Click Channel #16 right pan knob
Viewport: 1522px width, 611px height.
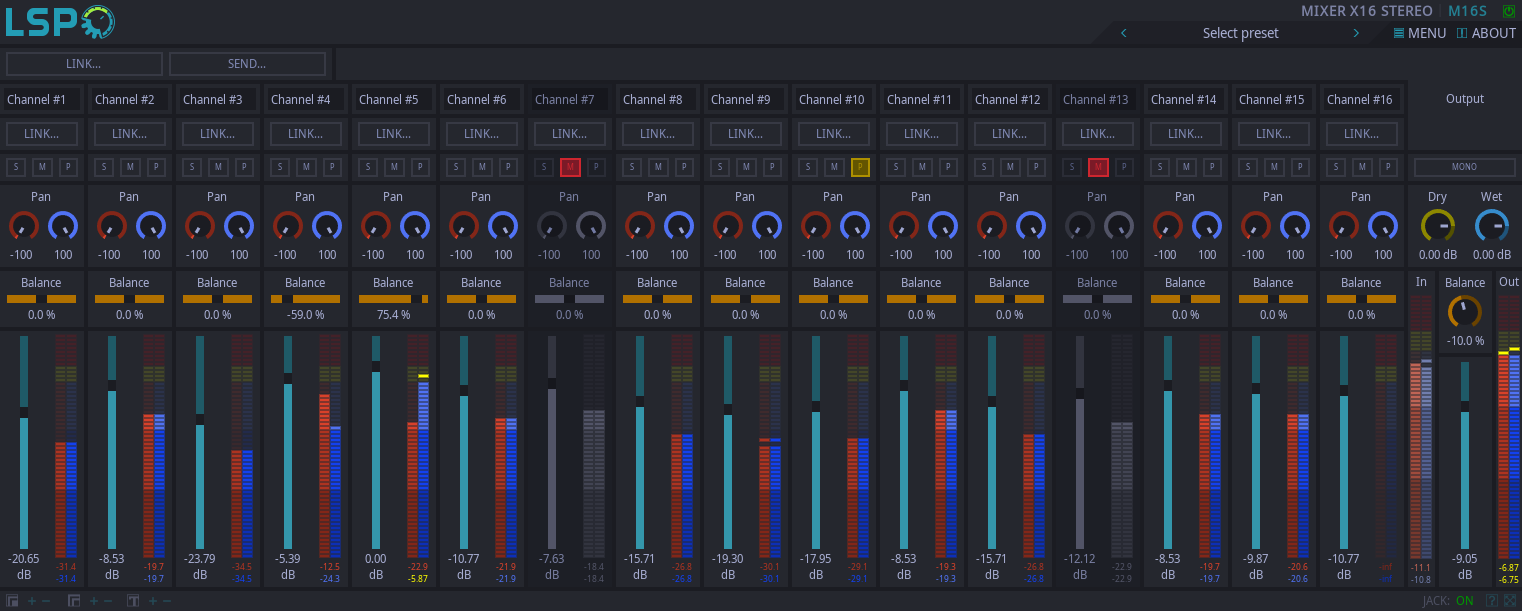click(1383, 227)
